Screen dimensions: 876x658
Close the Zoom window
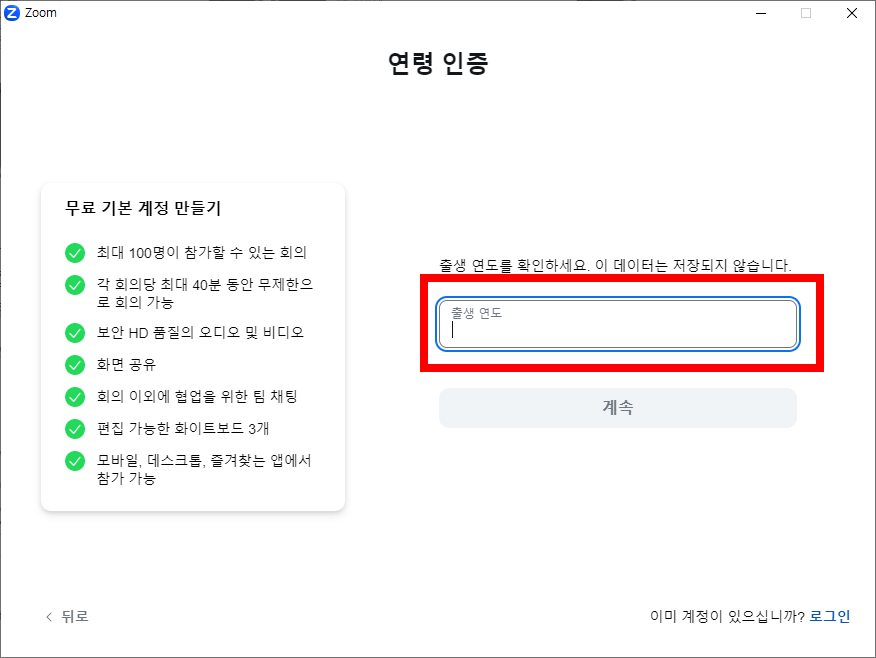tap(851, 13)
